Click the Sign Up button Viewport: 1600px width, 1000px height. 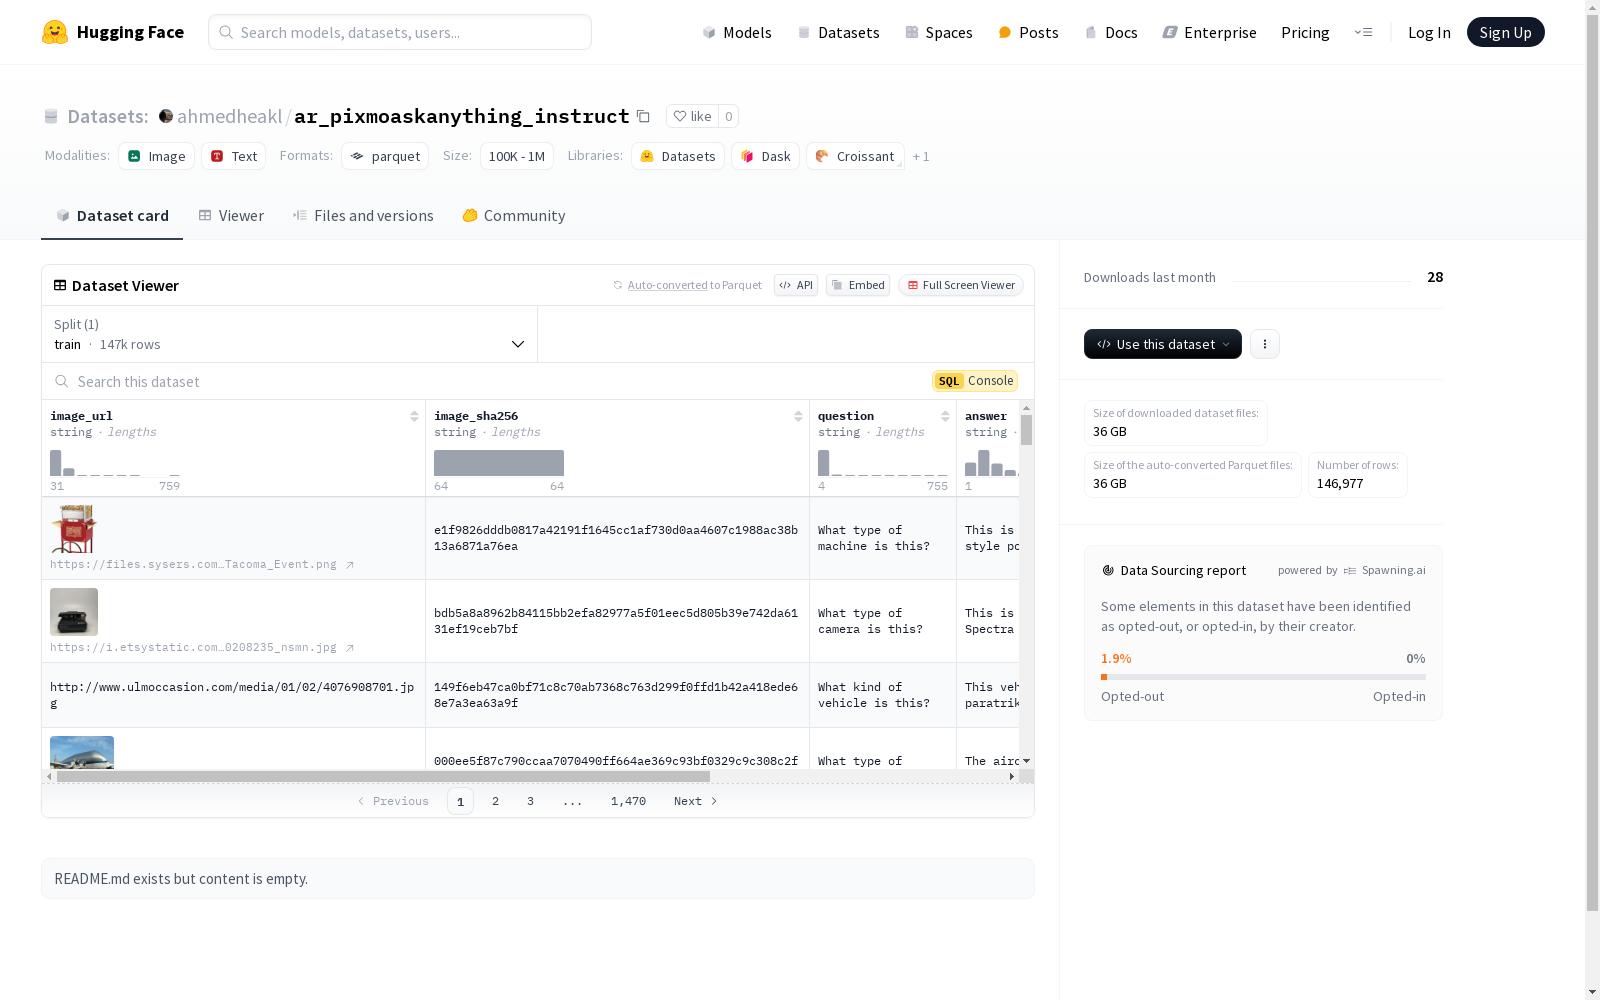point(1505,32)
